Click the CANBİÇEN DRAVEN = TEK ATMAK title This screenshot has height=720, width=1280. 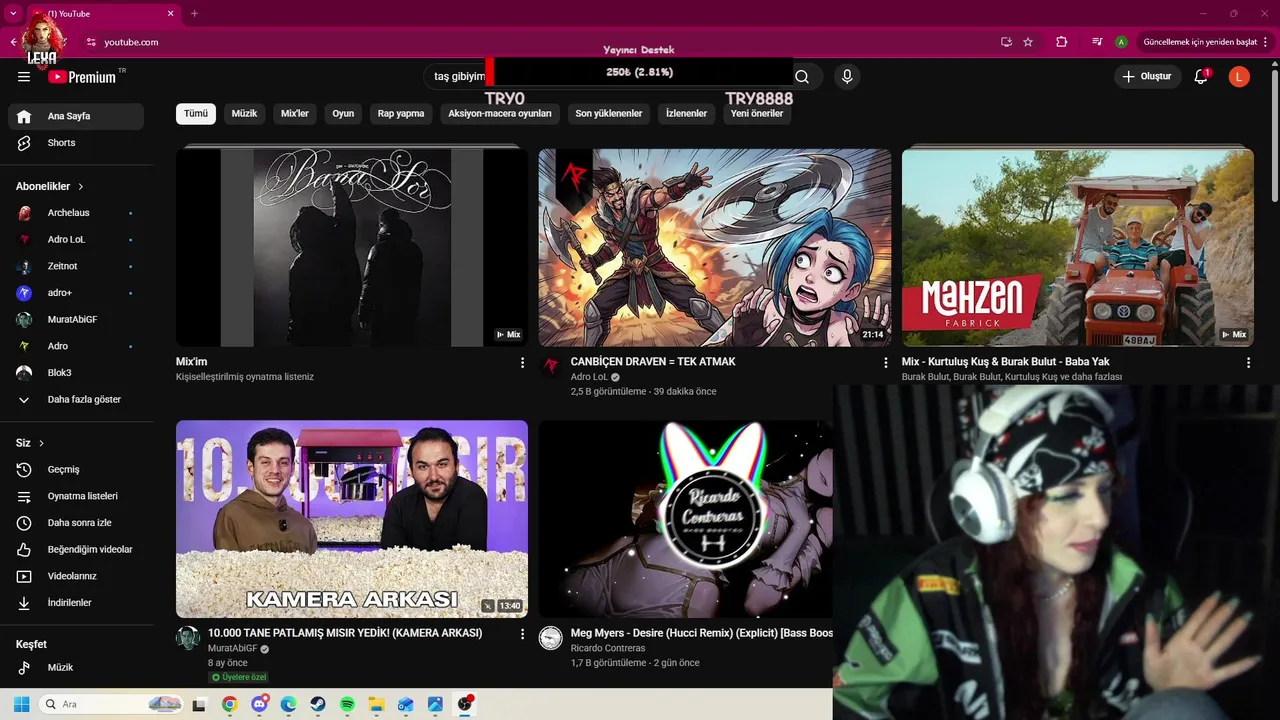click(653, 362)
